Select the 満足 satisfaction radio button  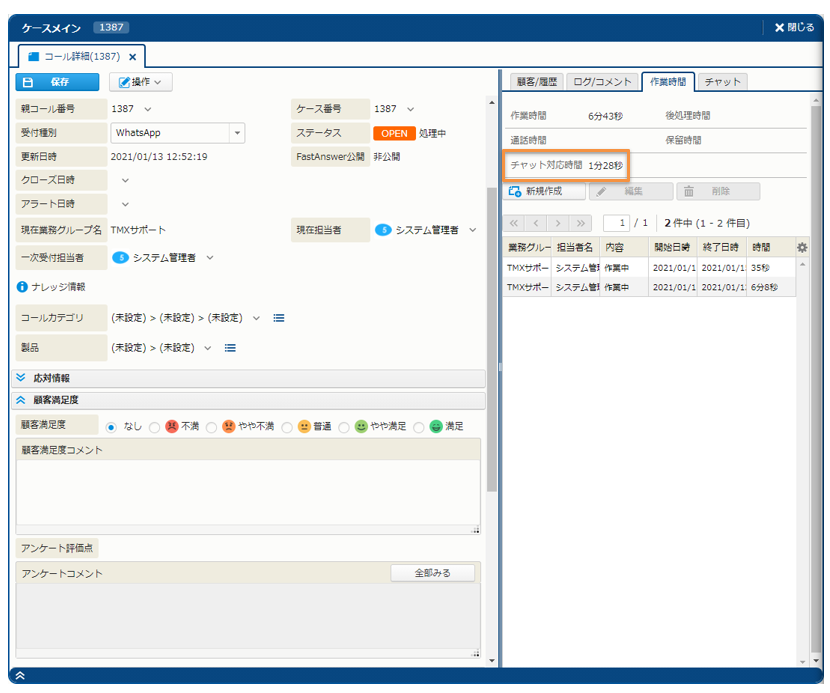coord(419,427)
